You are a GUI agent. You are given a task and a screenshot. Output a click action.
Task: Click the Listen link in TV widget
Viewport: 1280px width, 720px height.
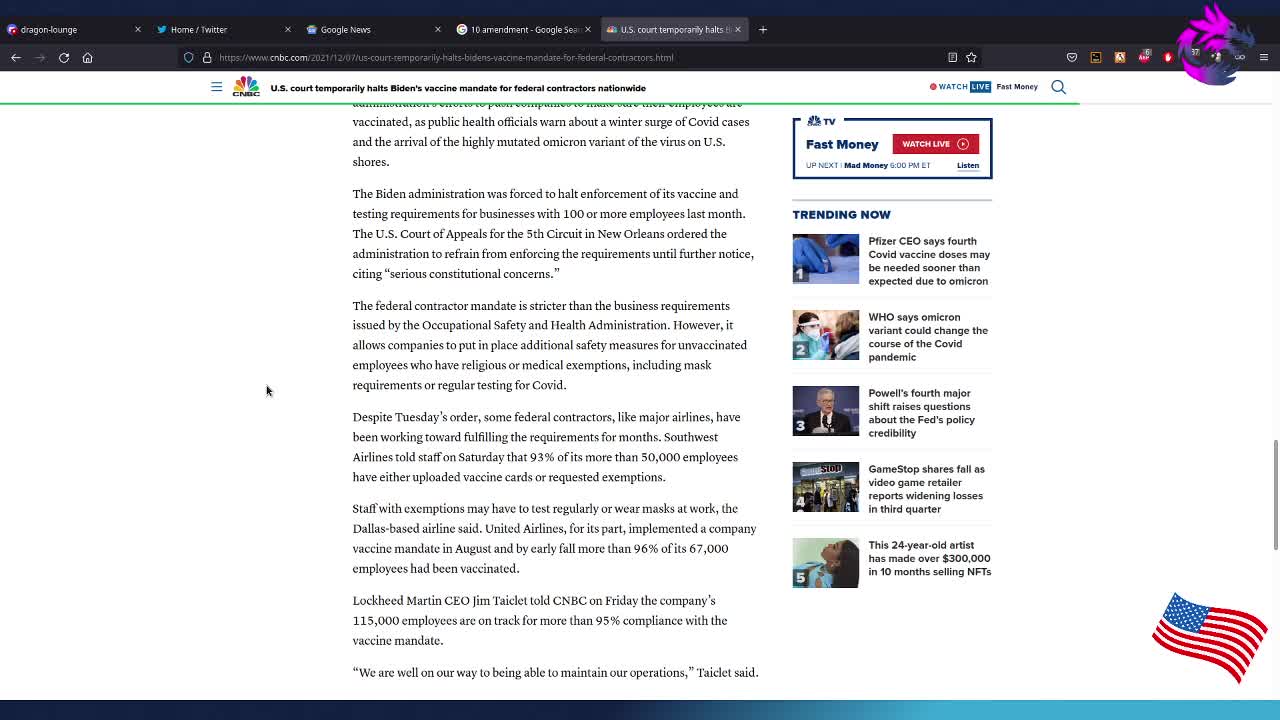tap(967, 165)
